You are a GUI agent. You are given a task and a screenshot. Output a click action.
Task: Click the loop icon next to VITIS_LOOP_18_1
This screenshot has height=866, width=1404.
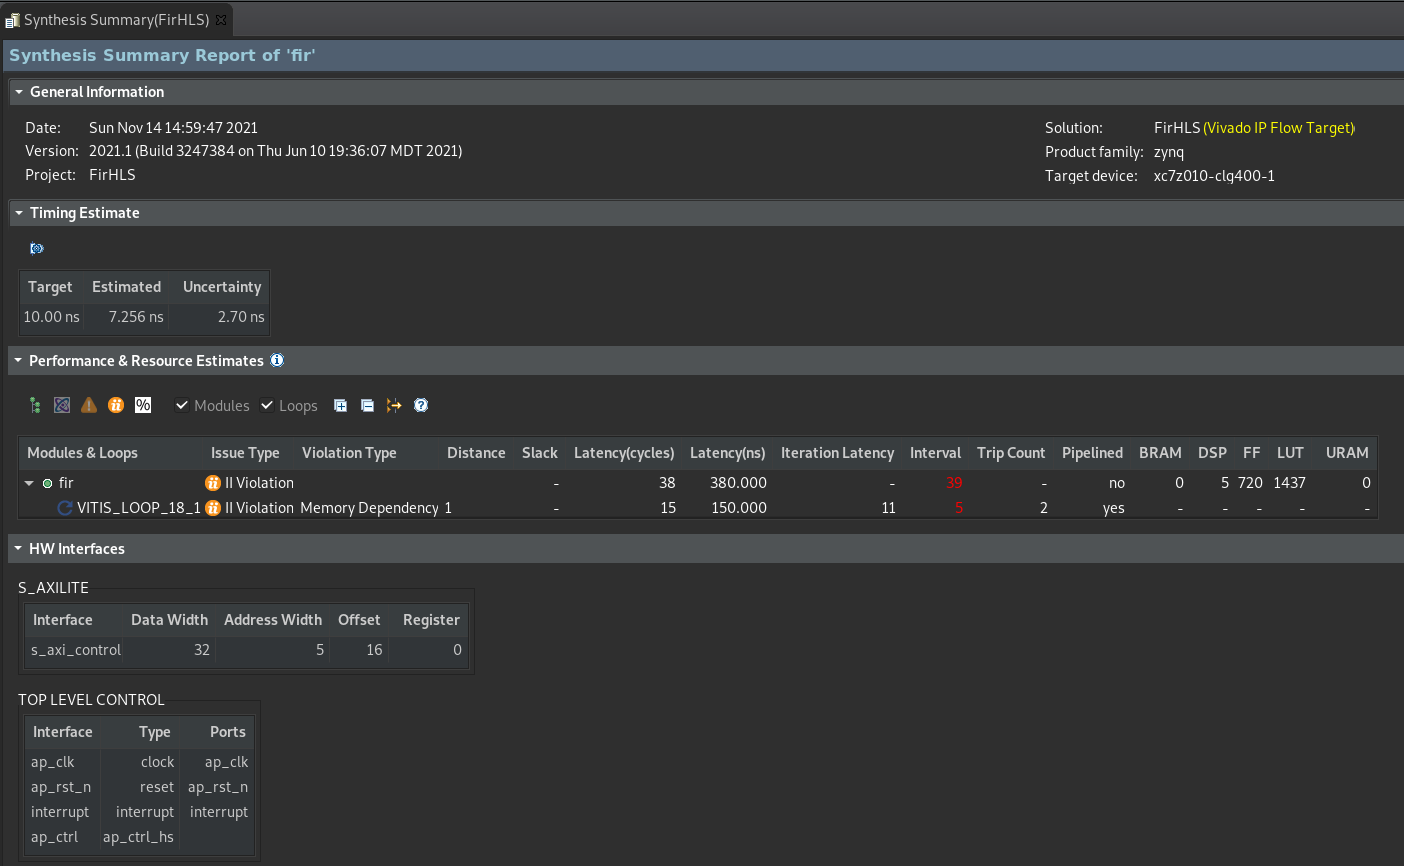click(x=65, y=508)
